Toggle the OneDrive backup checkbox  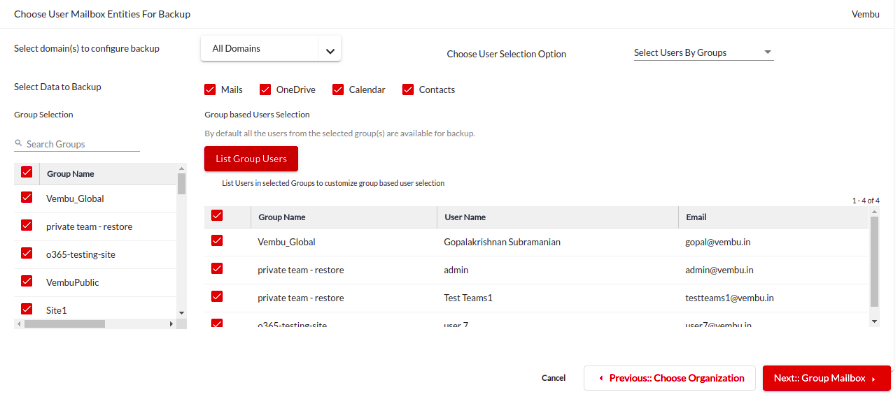point(265,90)
